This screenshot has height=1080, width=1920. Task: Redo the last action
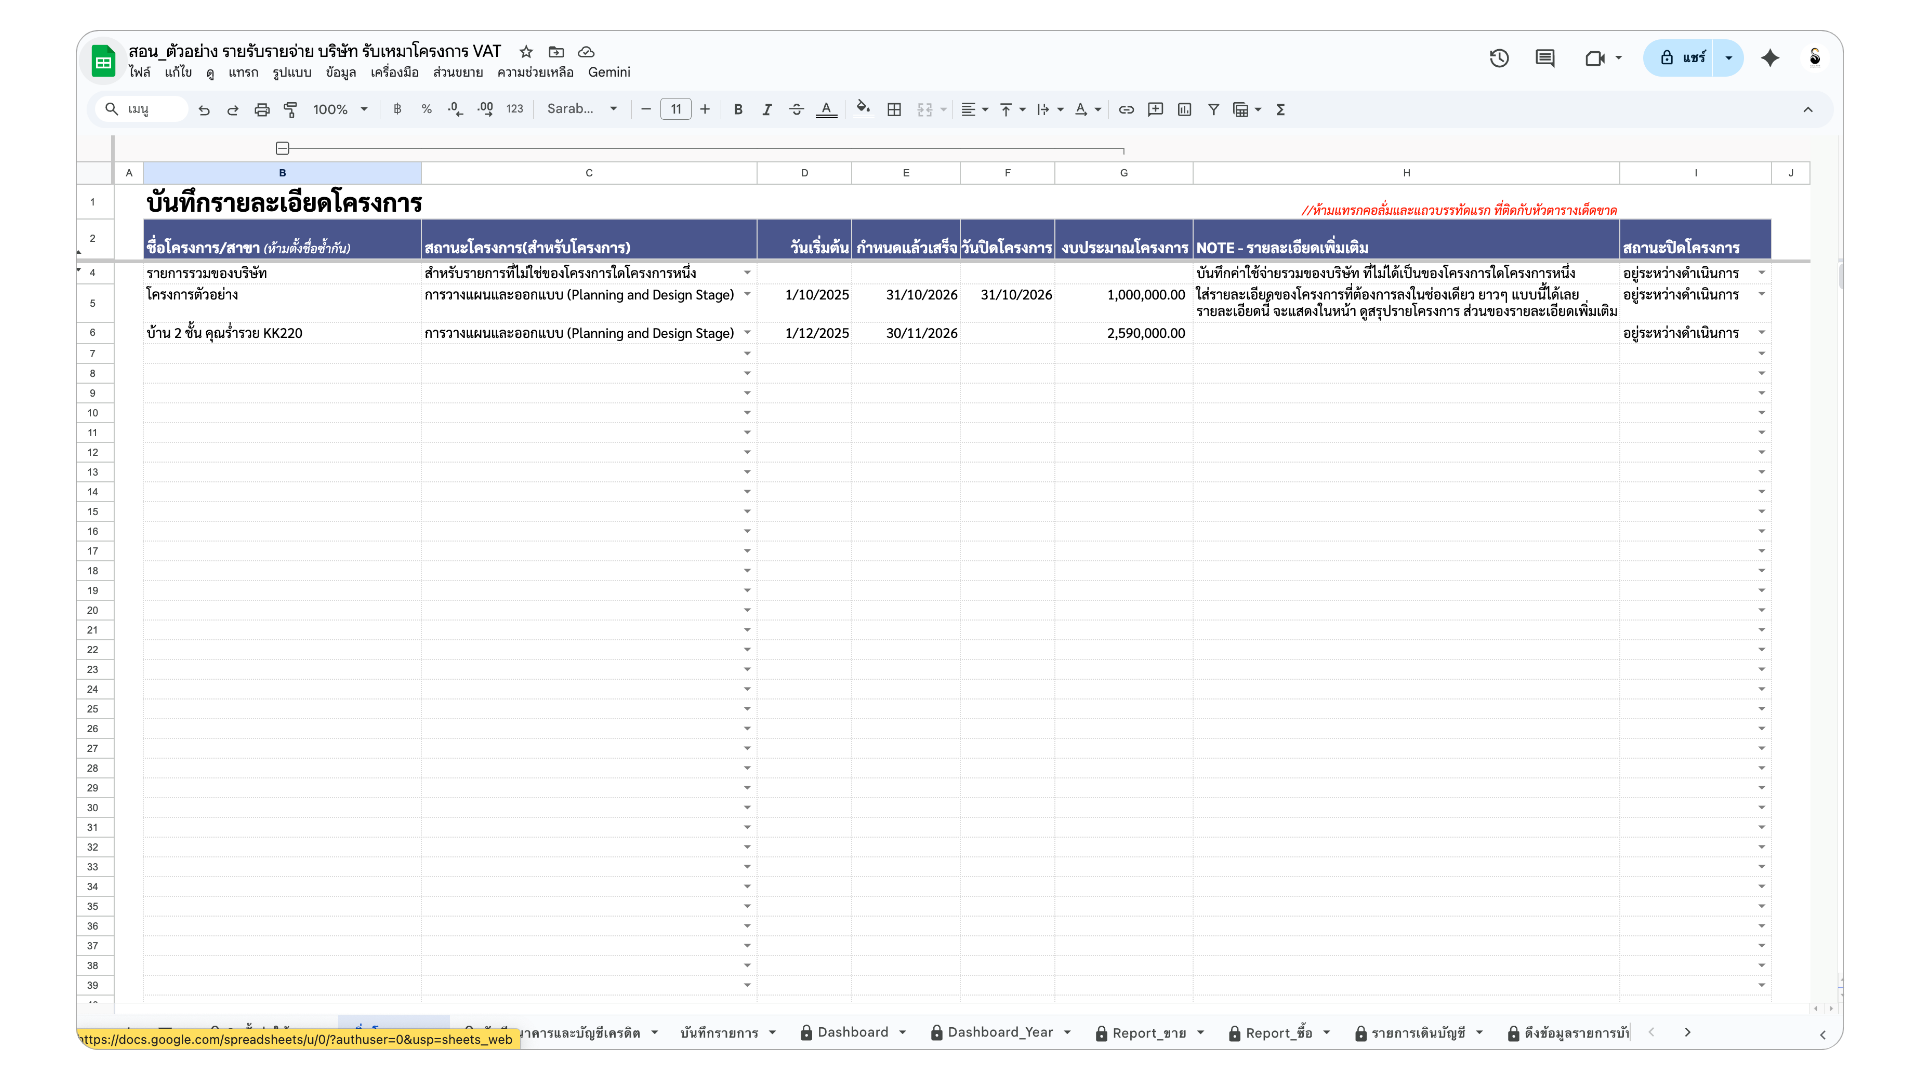tap(233, 110)
